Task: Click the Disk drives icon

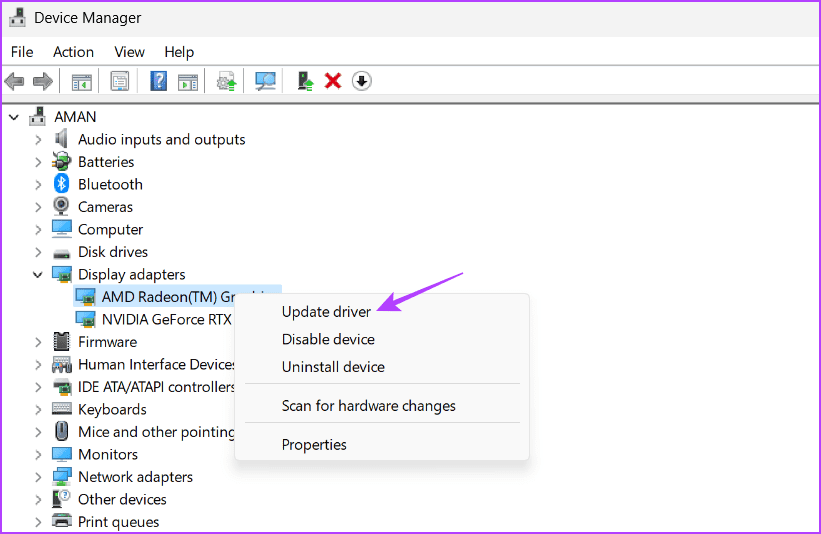Action: 62,253
